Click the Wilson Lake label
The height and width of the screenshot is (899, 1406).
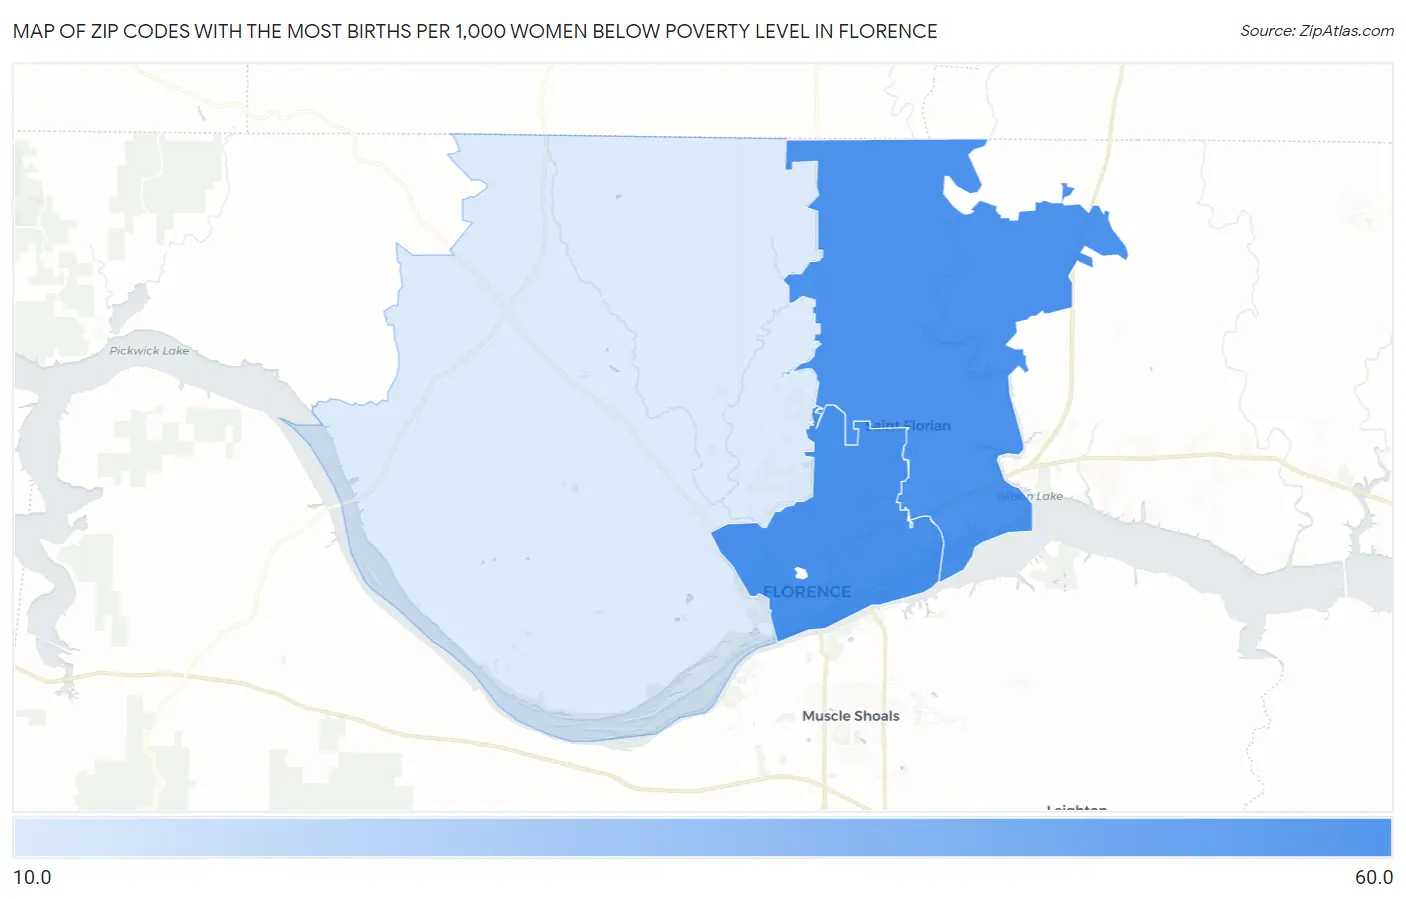(x=1030, y=496)
